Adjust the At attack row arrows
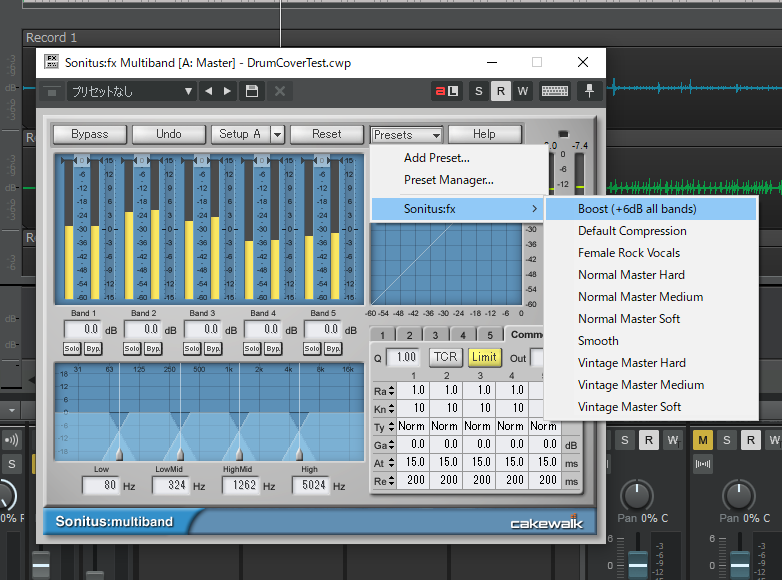 tap(391, 463)
